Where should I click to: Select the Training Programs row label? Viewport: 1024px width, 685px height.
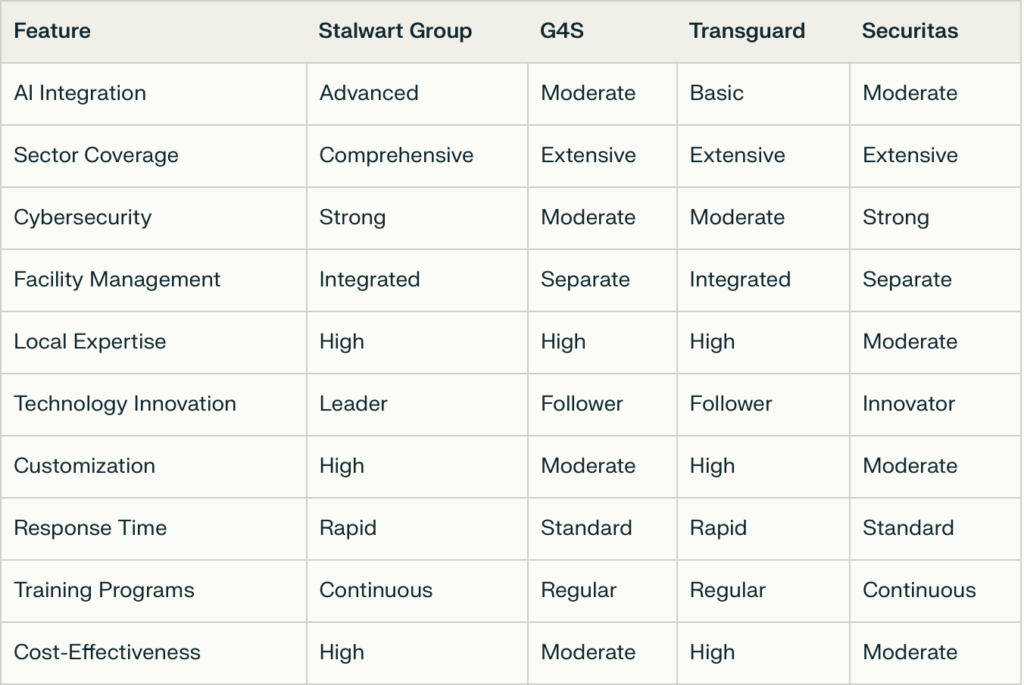point(104,590)
